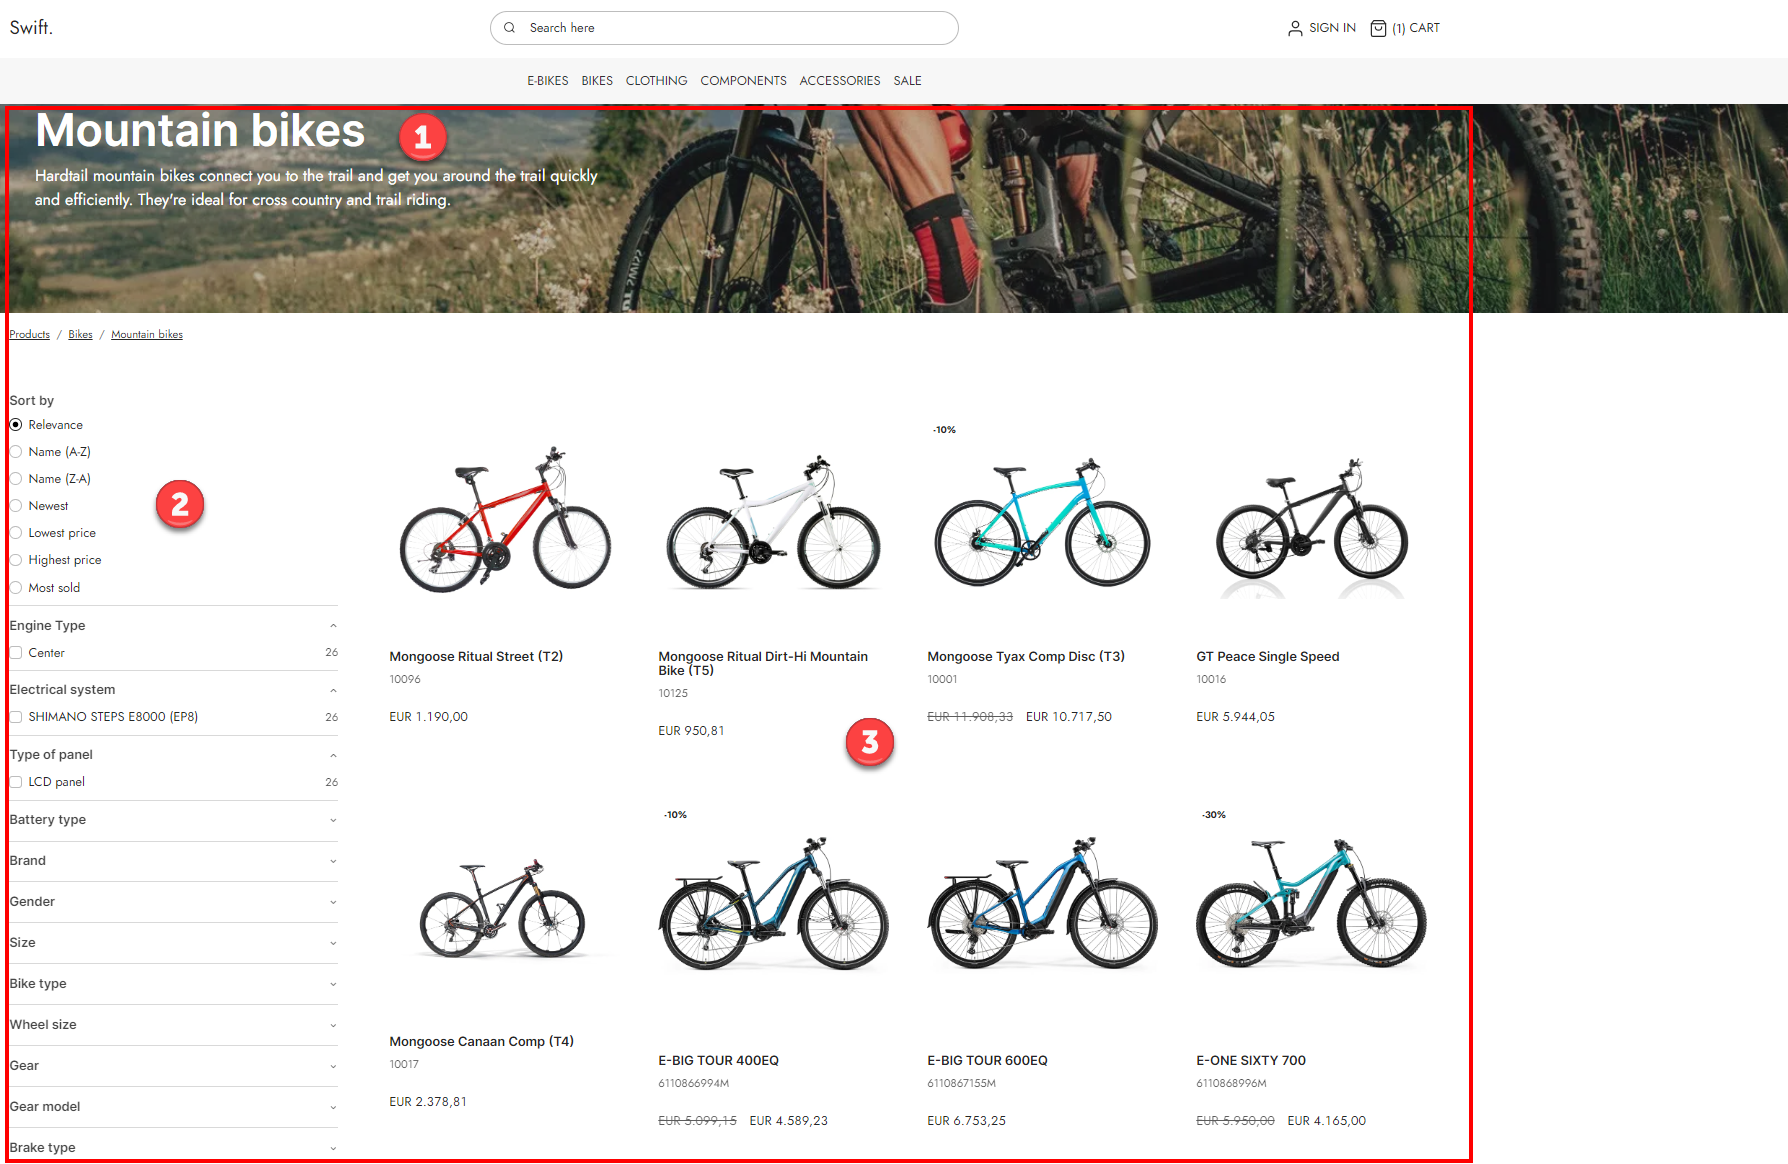Click the price EUR 6.753,25
This screenshot has width=1788, height=1164.
pos(966,1121)
